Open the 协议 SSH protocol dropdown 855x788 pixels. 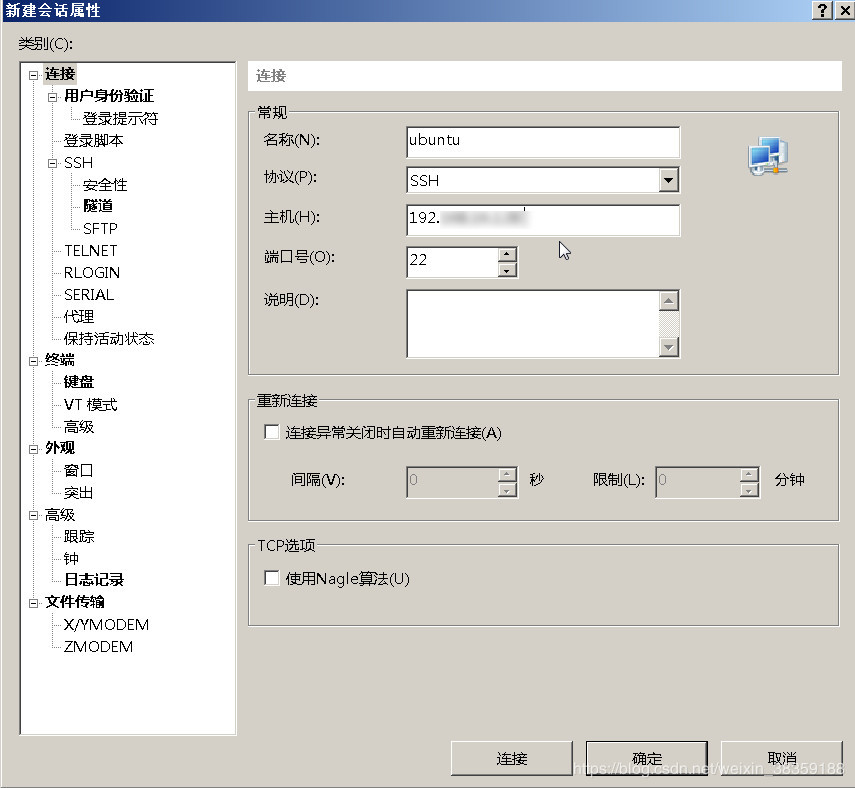point(668,180)
